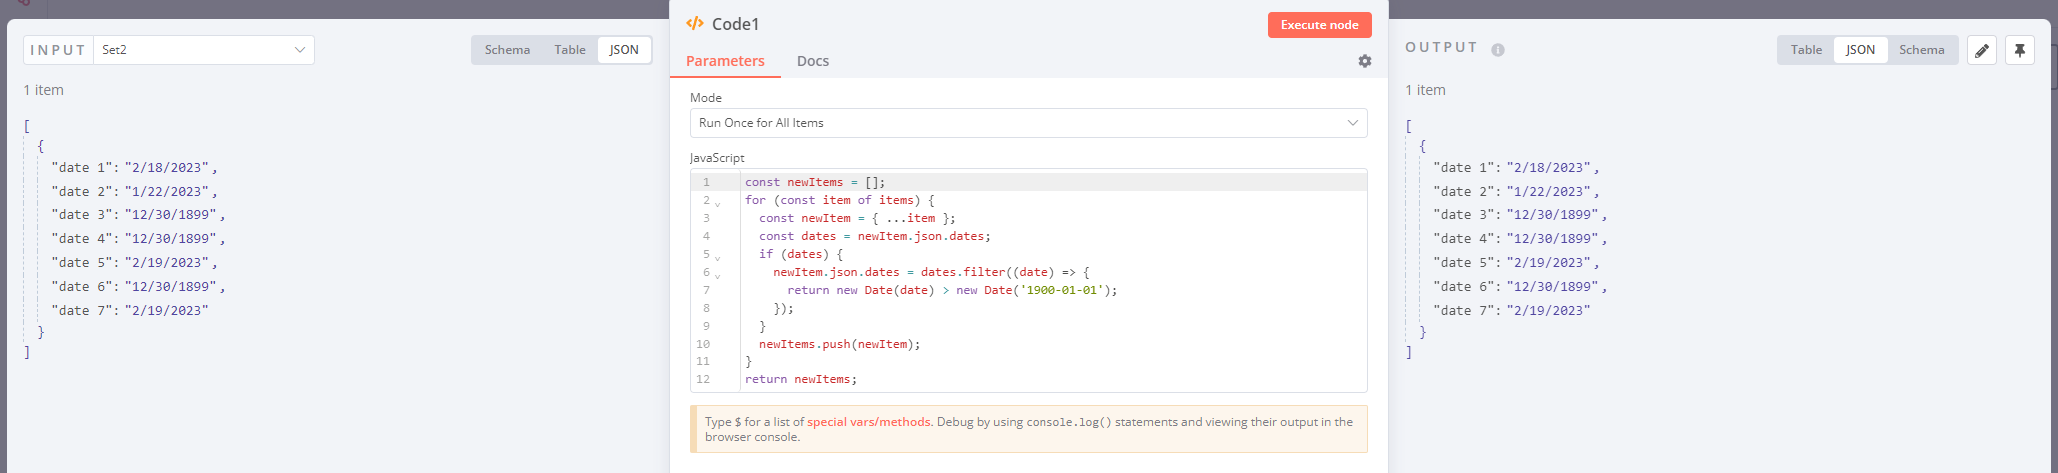2058x473 pixels.
Task: Click the pencil edit output icon
Action: (x=1981, y=50)
